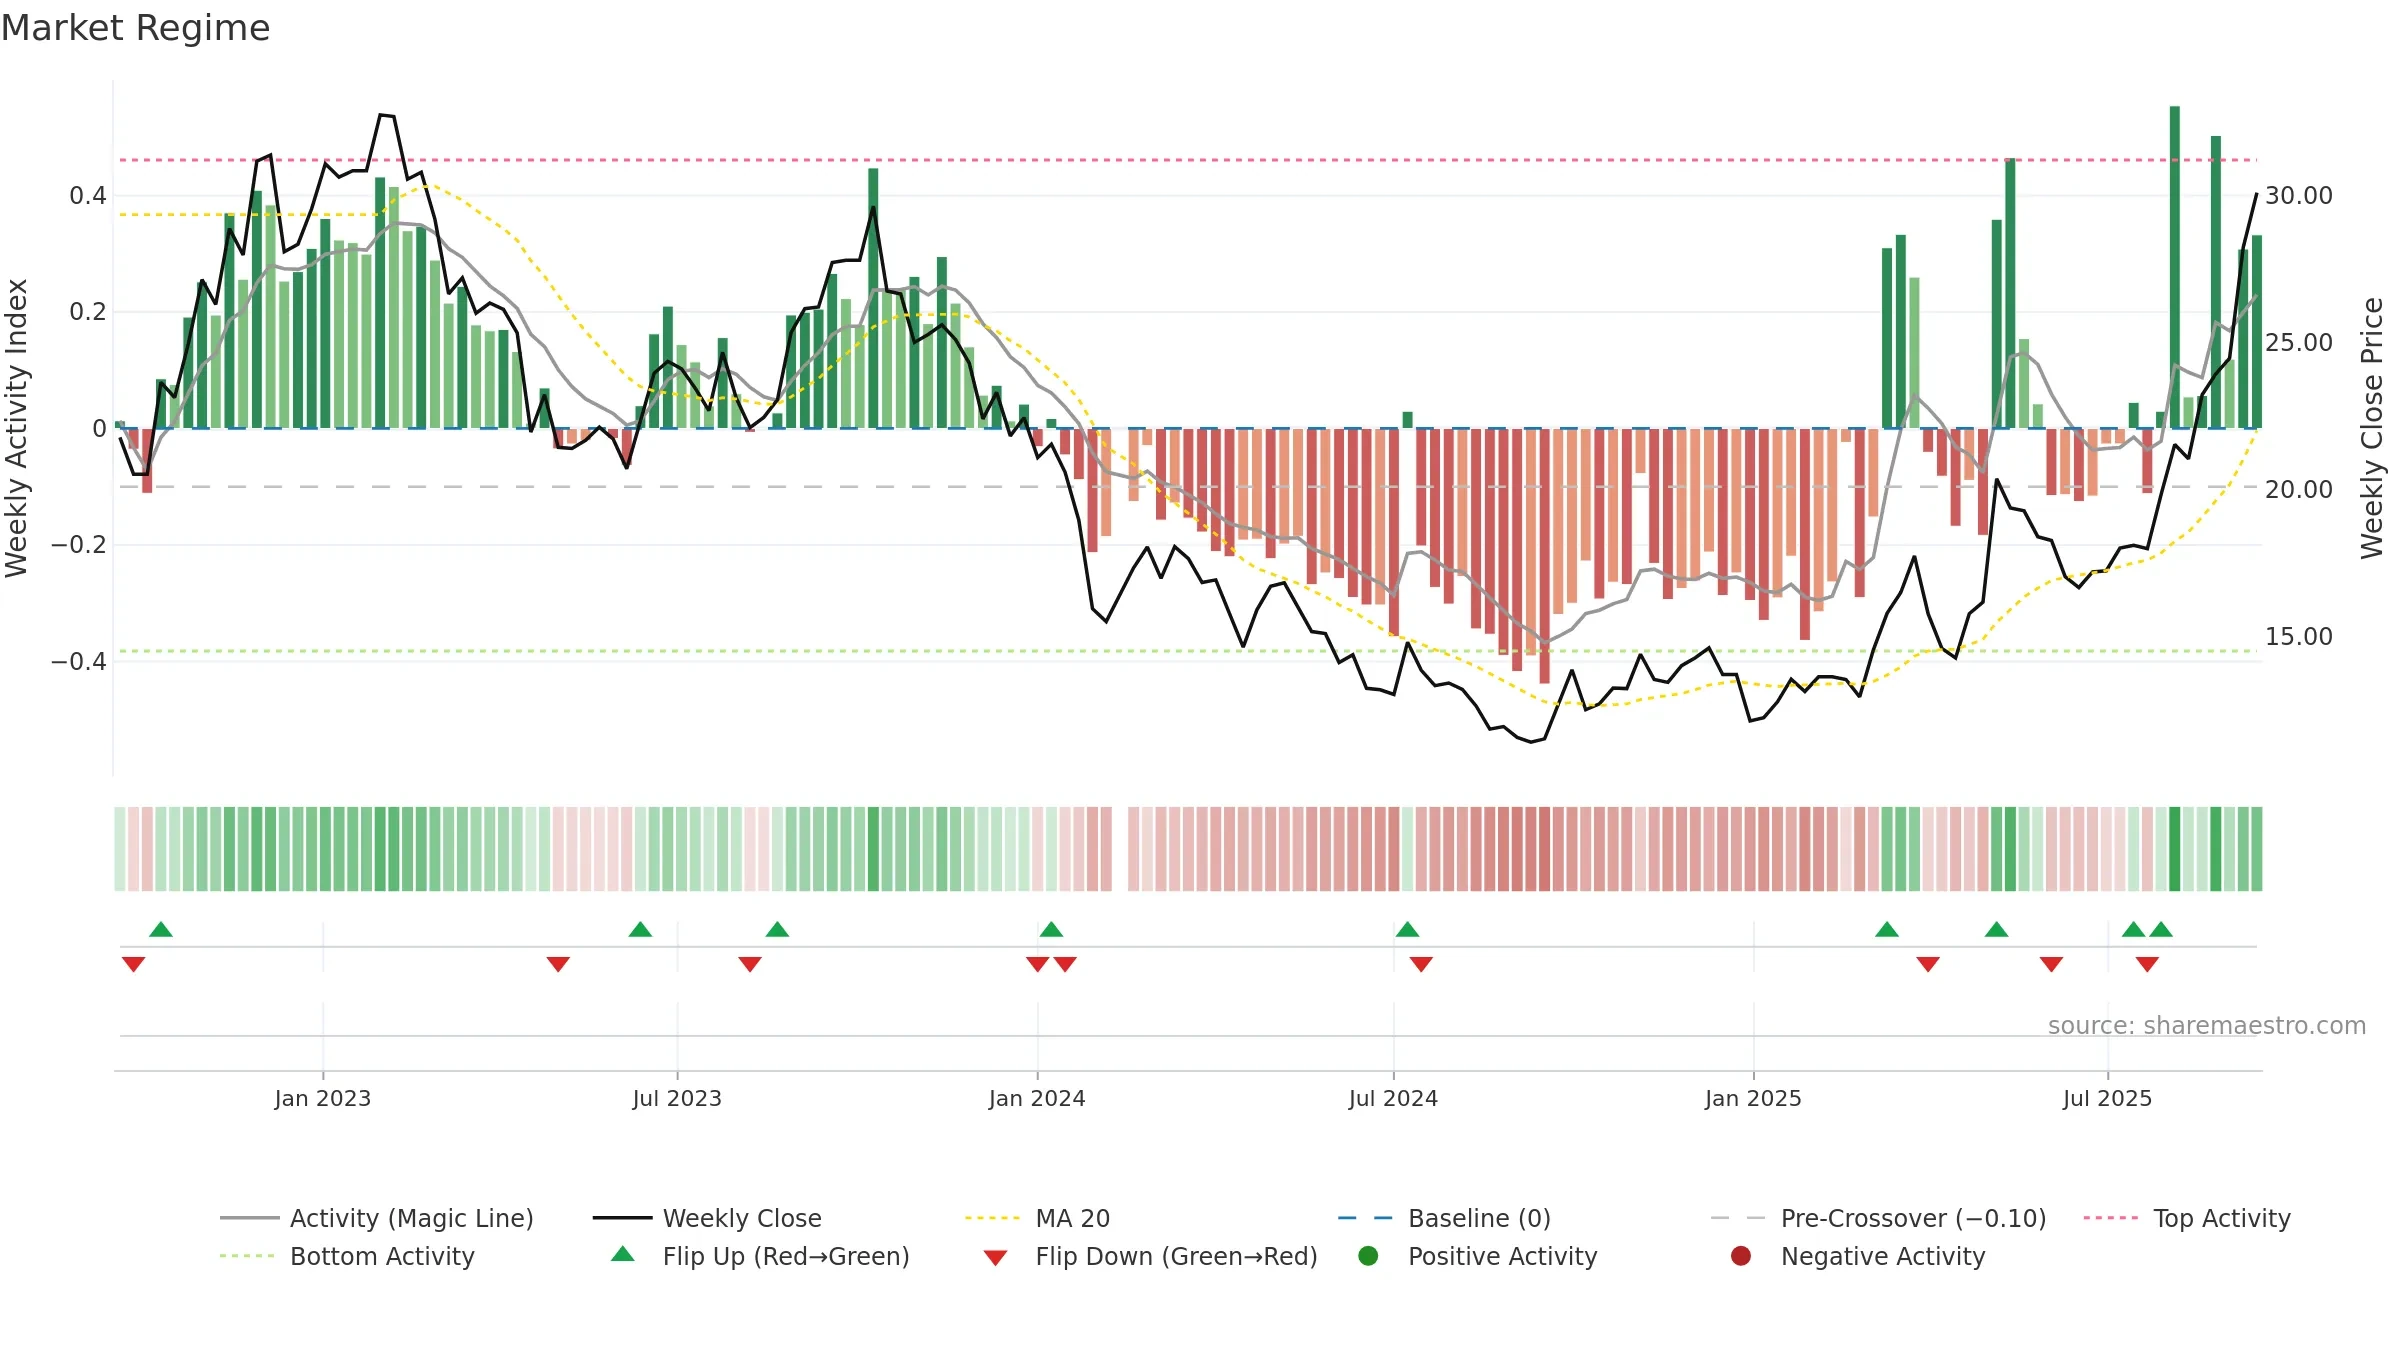The image size is (2400, 1350).
Task: Toggle Activity (Magic Line) legend entry
Action: point(377,1218)
